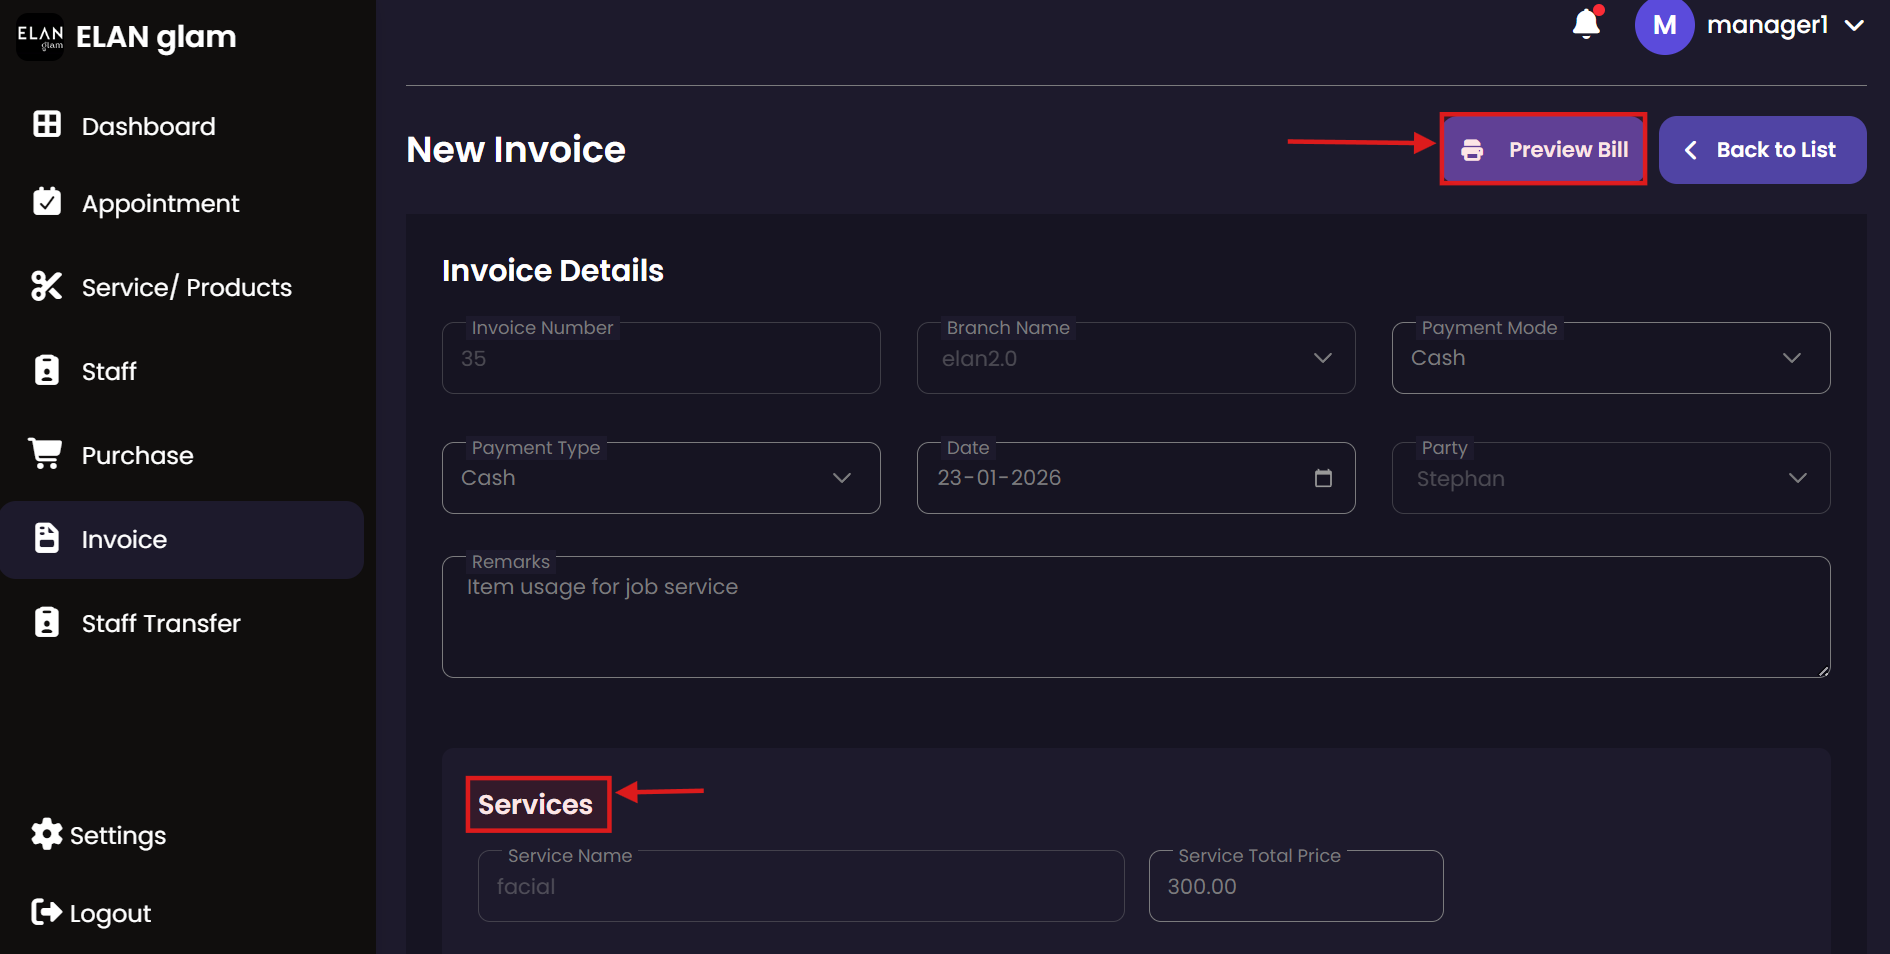
Task: Click the Logout arrow icon
Action: click(46, 912)
